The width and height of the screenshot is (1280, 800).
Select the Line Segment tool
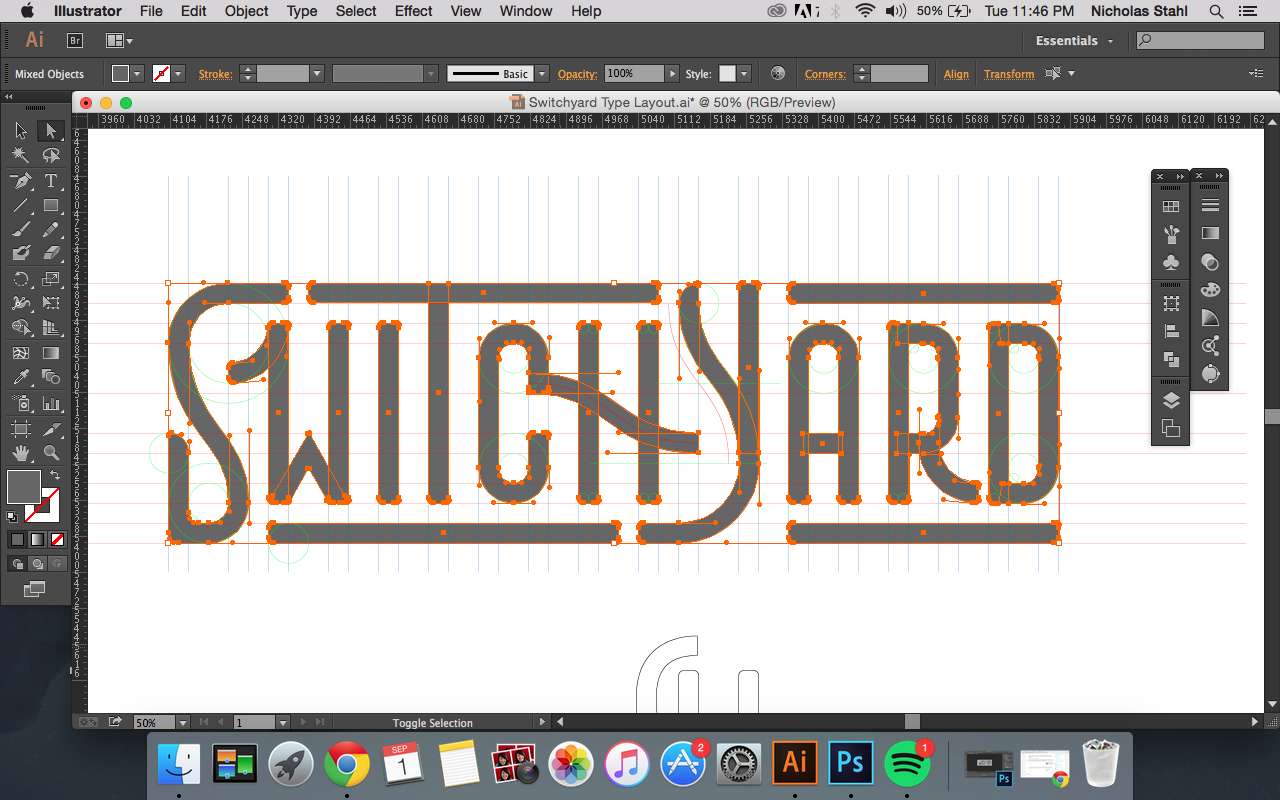click(x=21, y=206)
